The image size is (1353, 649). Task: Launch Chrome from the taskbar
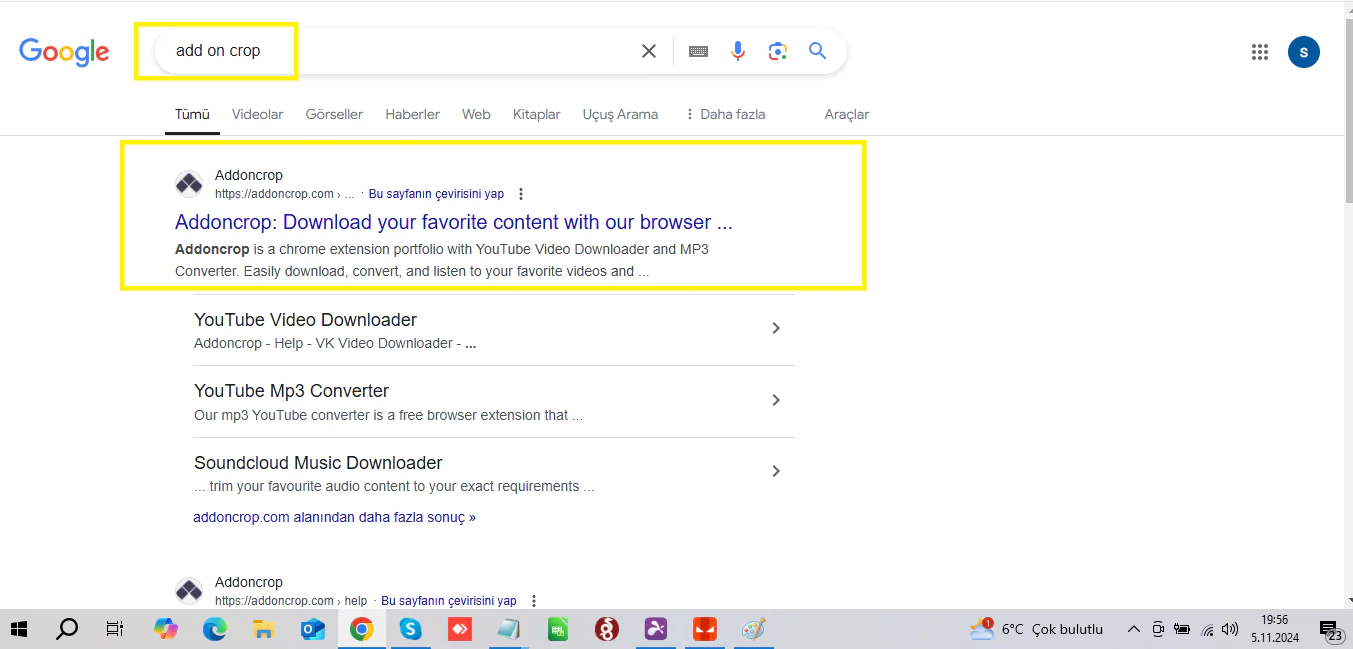[x=361, y=629]
